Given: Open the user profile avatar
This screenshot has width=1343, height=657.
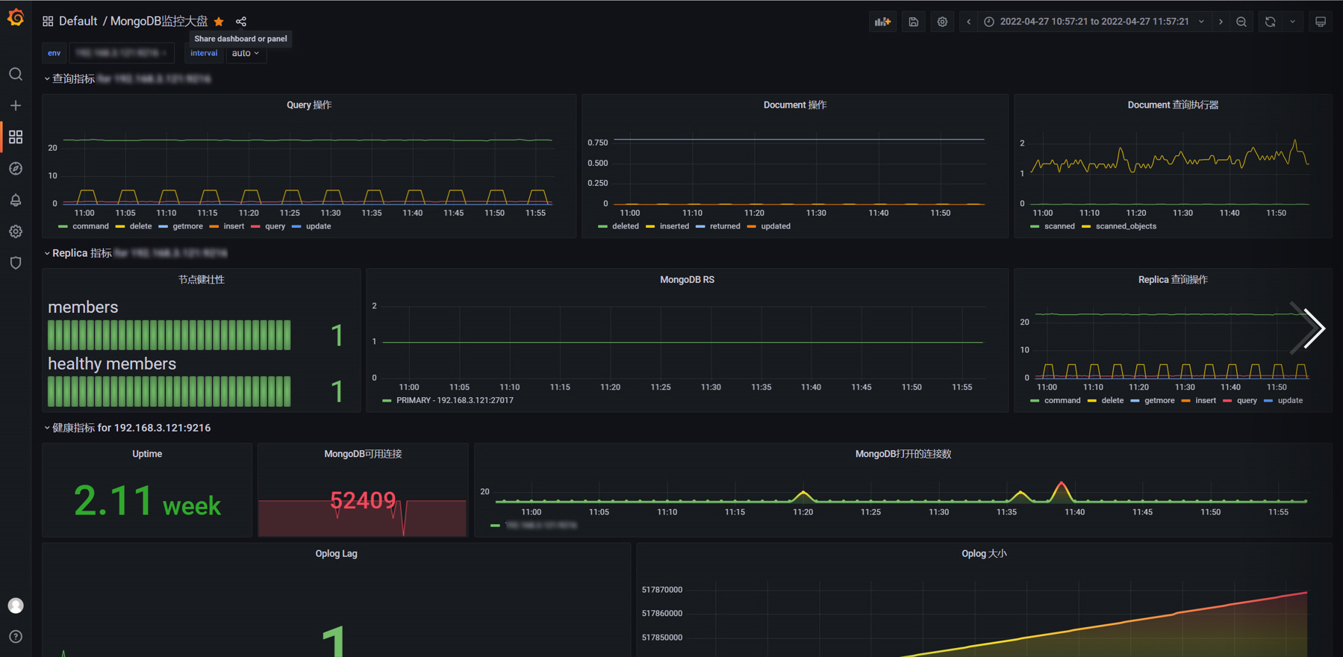Looking at the screenshot, I should (15, 605).
